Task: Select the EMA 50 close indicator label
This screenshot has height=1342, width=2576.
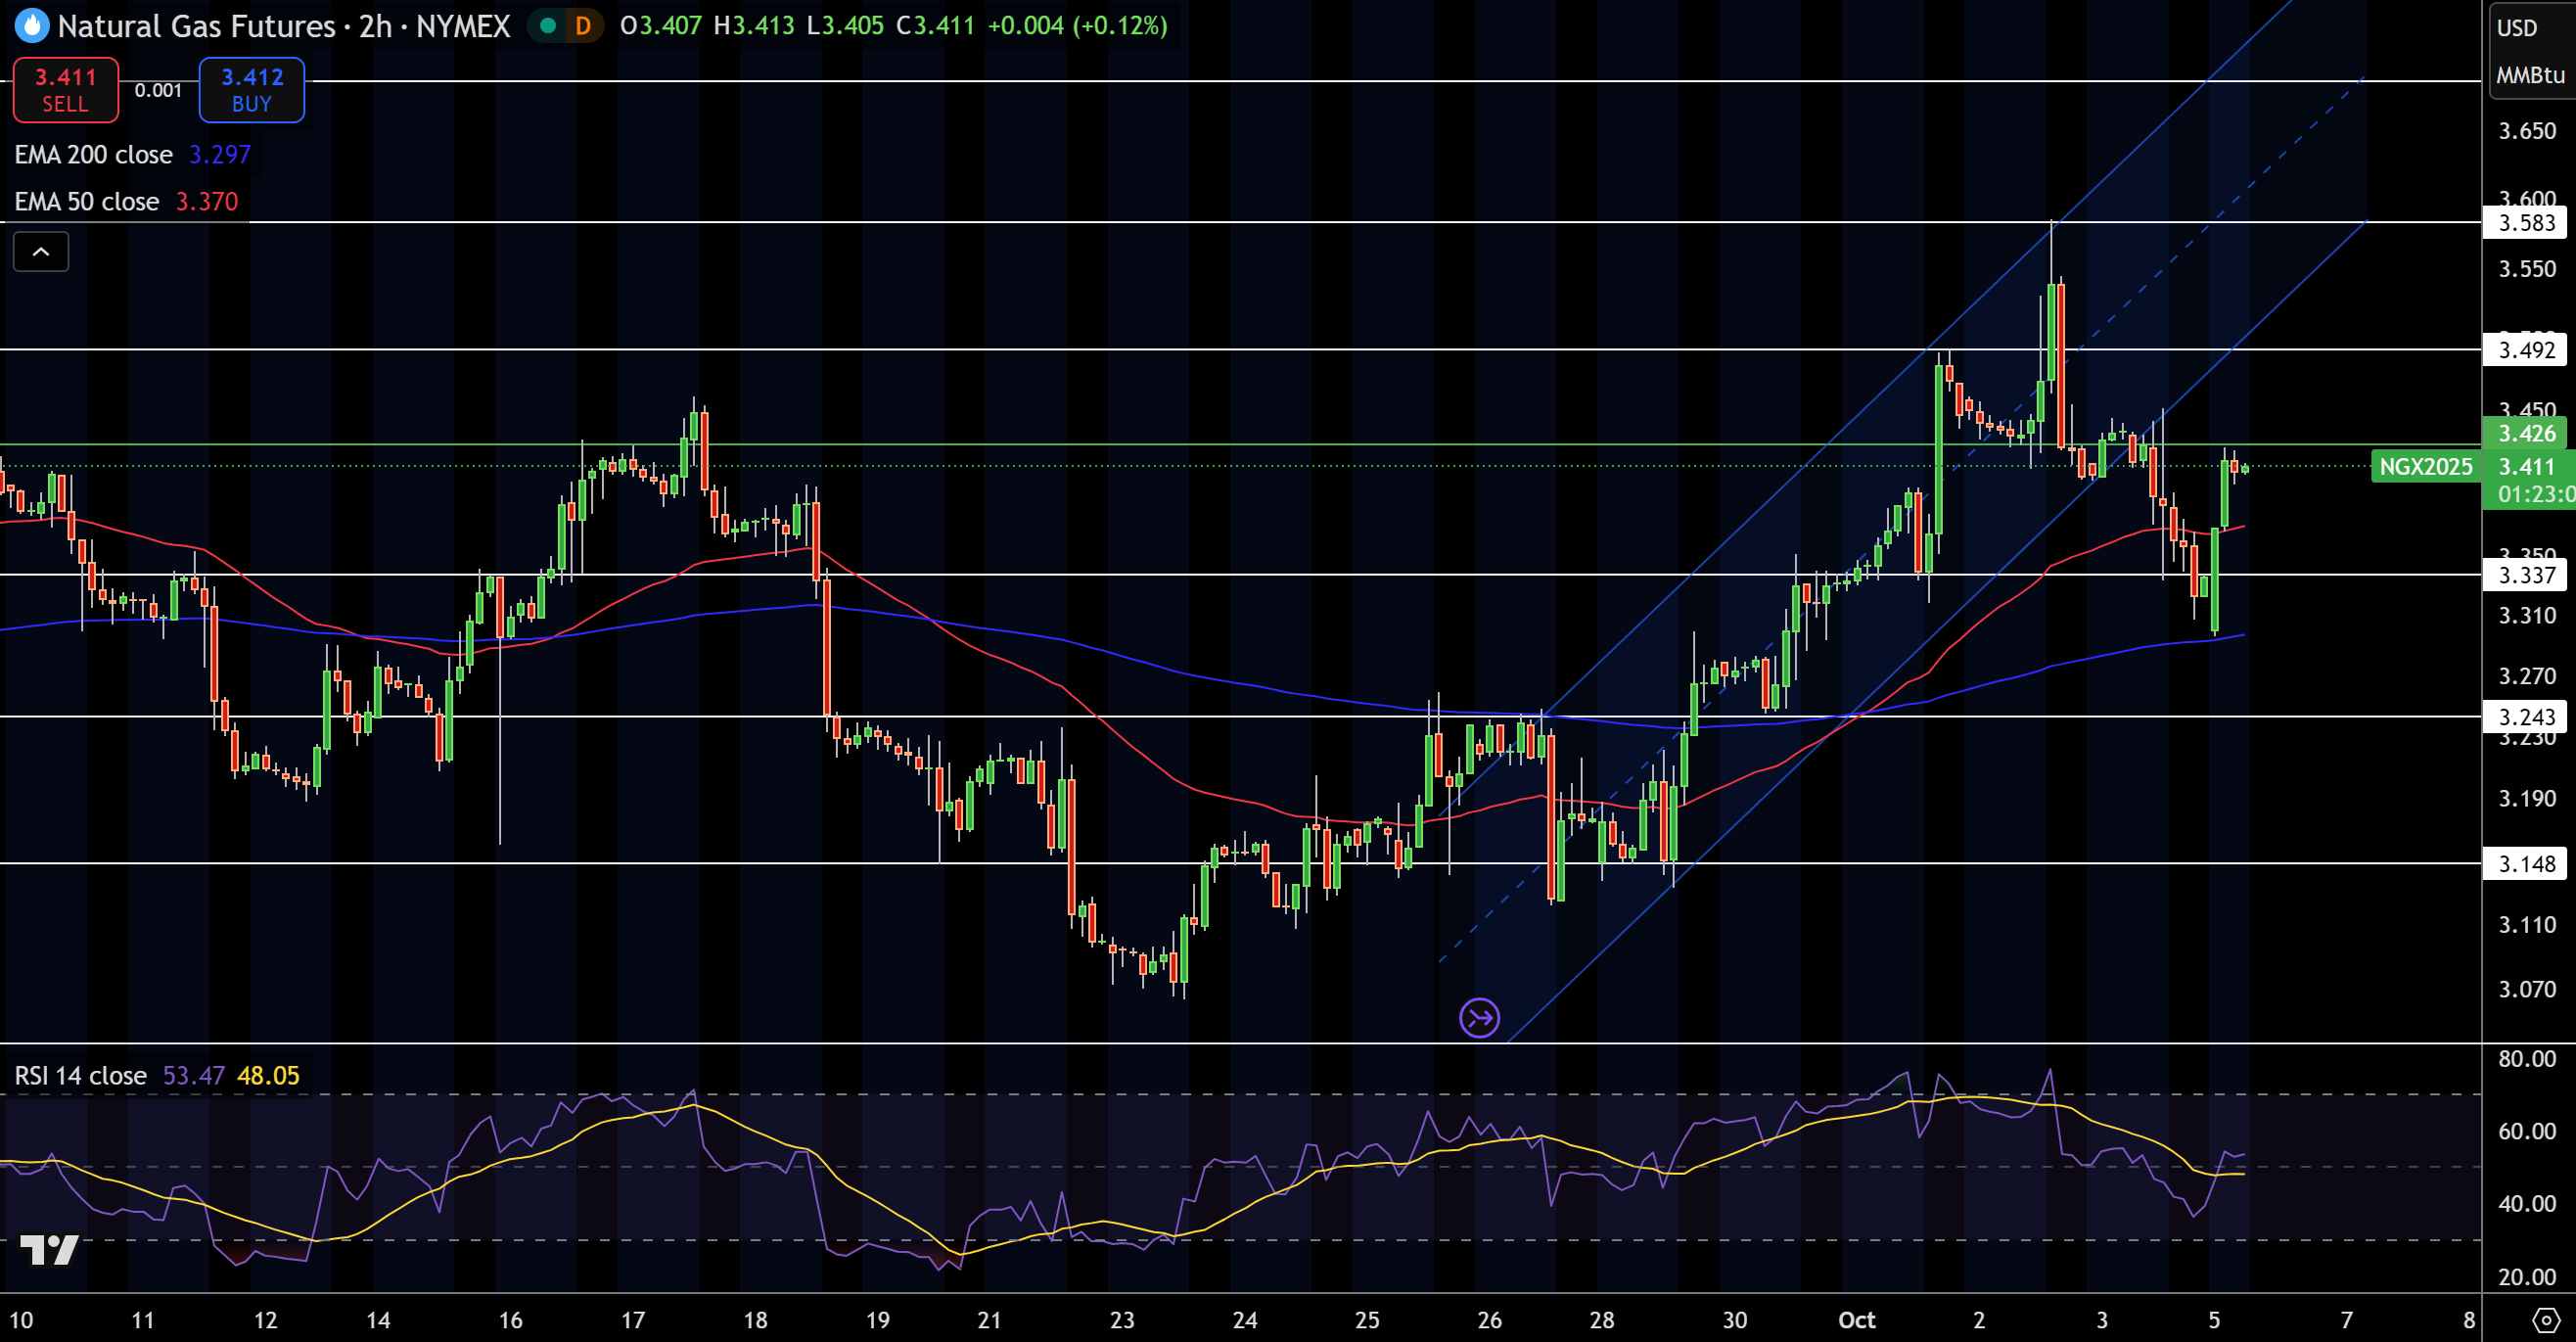Action: pyautogui.click(x=87, y=202)
